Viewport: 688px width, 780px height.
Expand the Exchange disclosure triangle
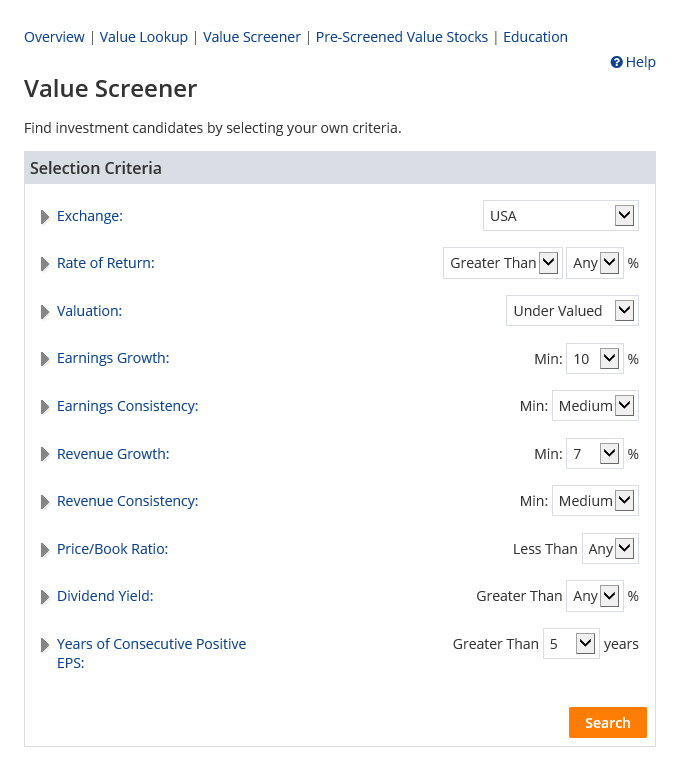(45, 217)
